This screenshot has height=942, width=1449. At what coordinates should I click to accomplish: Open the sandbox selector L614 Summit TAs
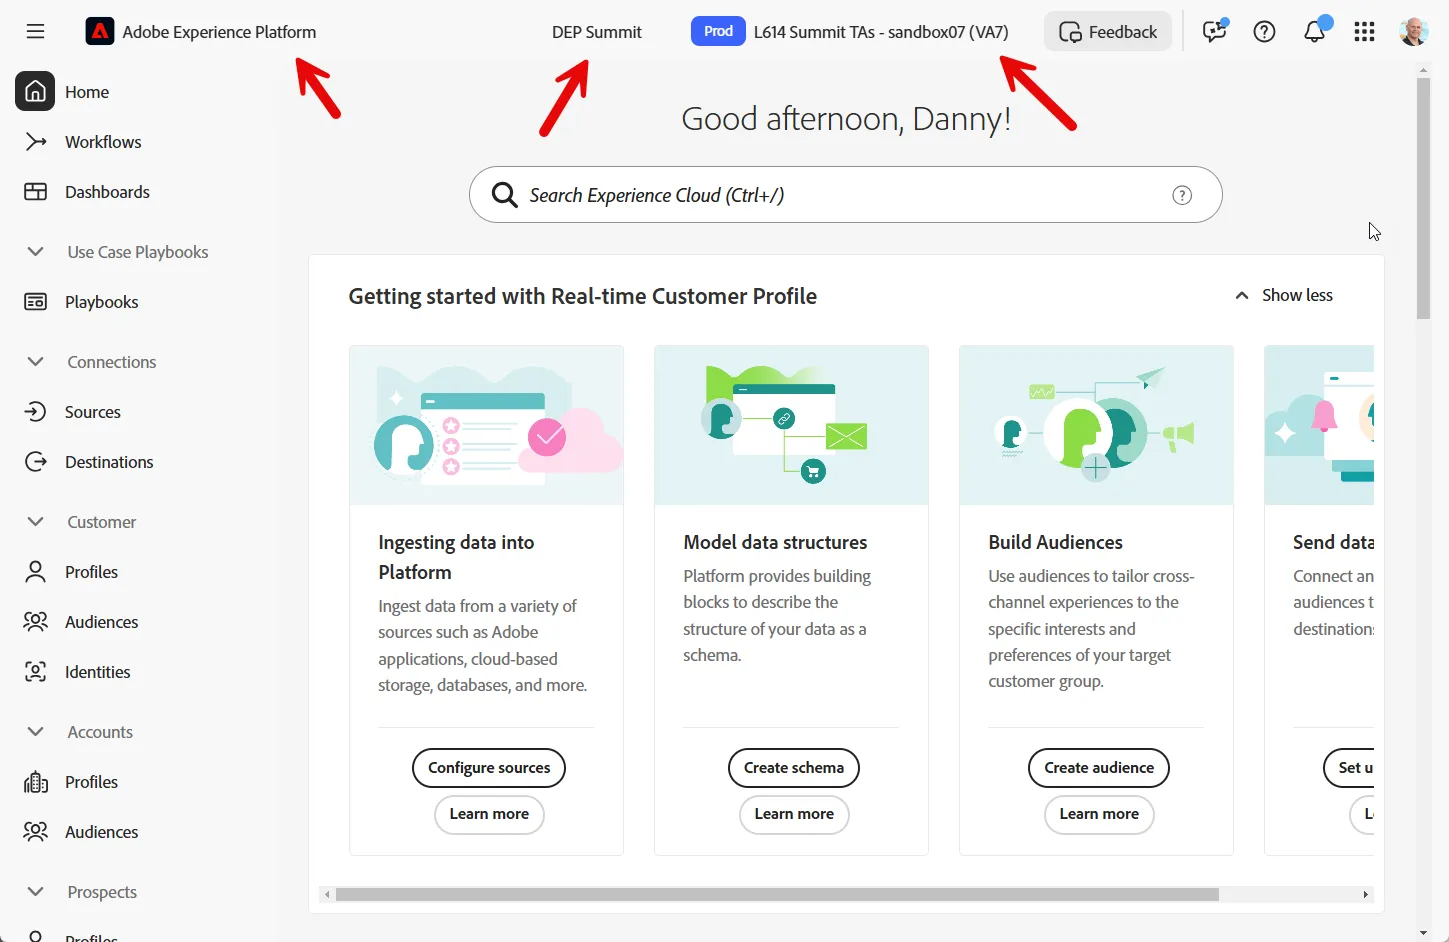pos(850,32)
